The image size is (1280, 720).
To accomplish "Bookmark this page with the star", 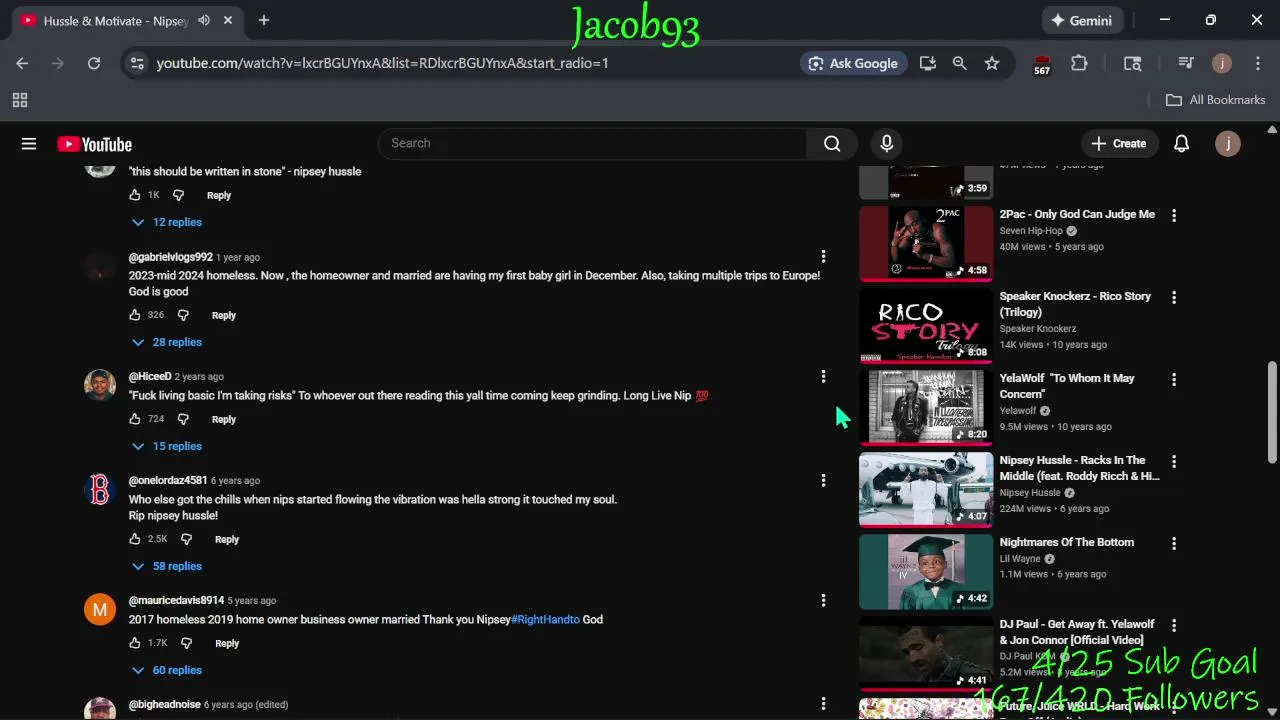I will pyautogui.click(x=991, y=63).
